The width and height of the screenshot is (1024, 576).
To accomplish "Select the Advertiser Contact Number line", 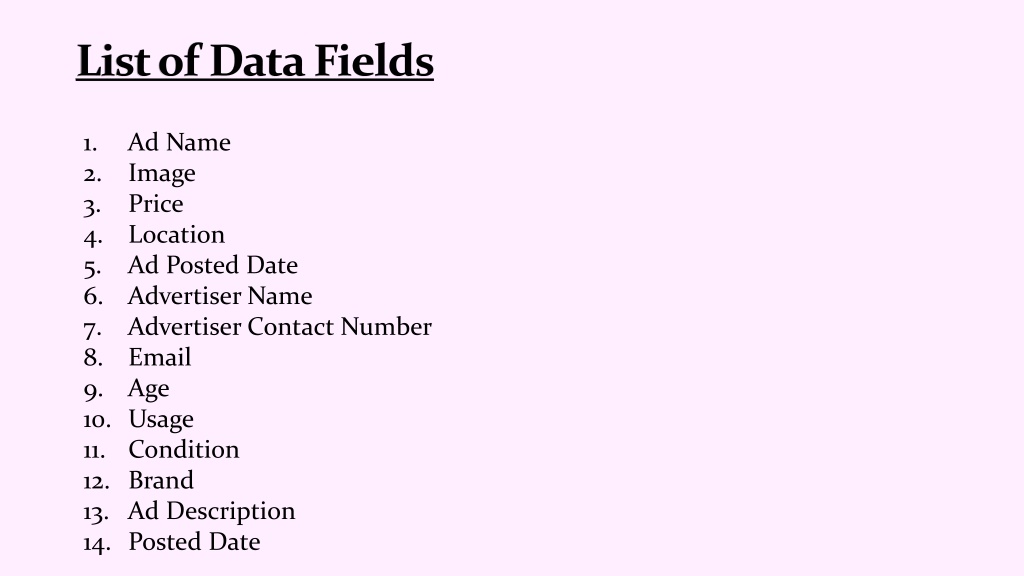I will coord(280,327).
